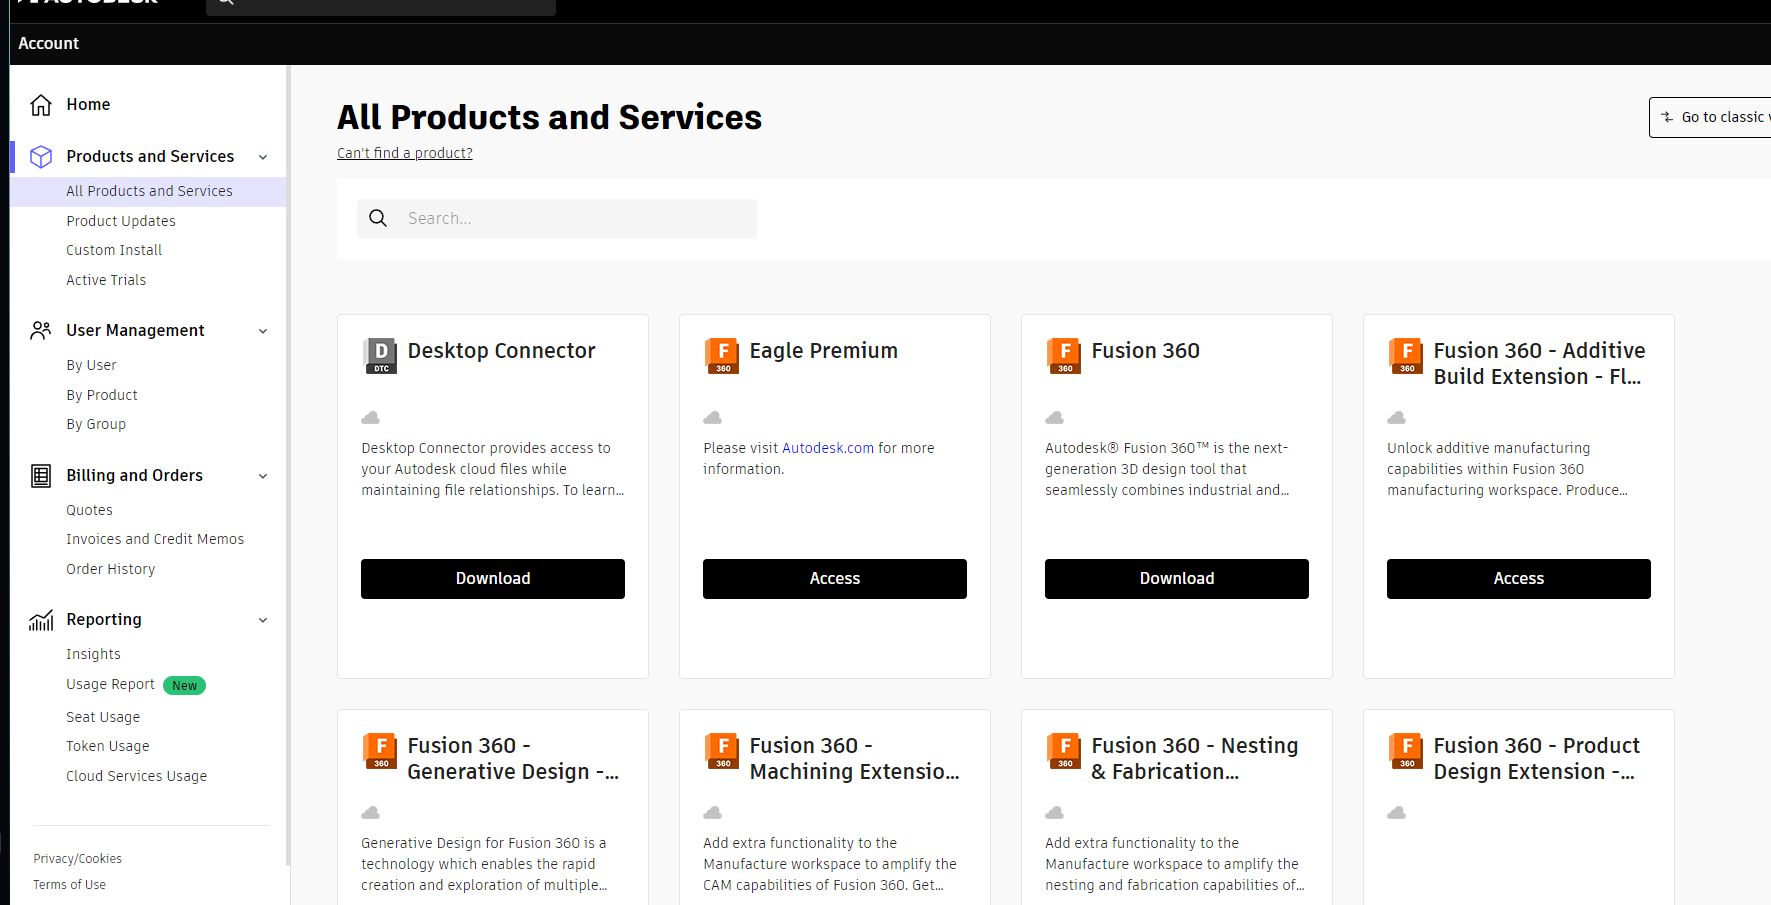
Task: Click the Eagle Premium product icon
Action: tap(722, 356)
